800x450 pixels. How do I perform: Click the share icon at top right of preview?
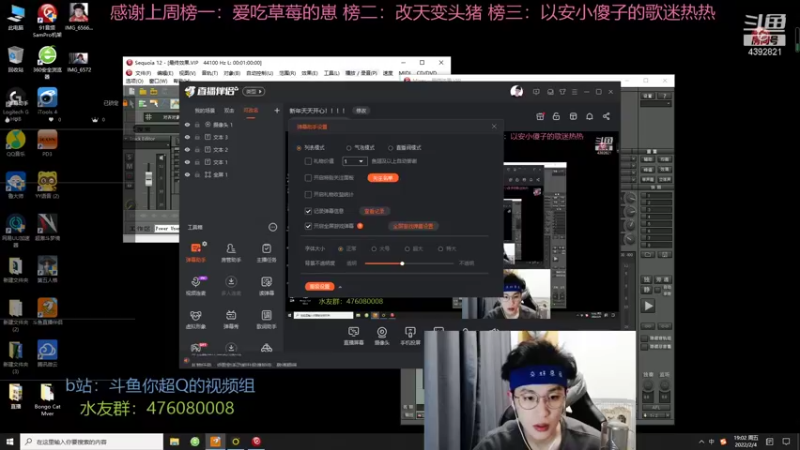point(606,116)
